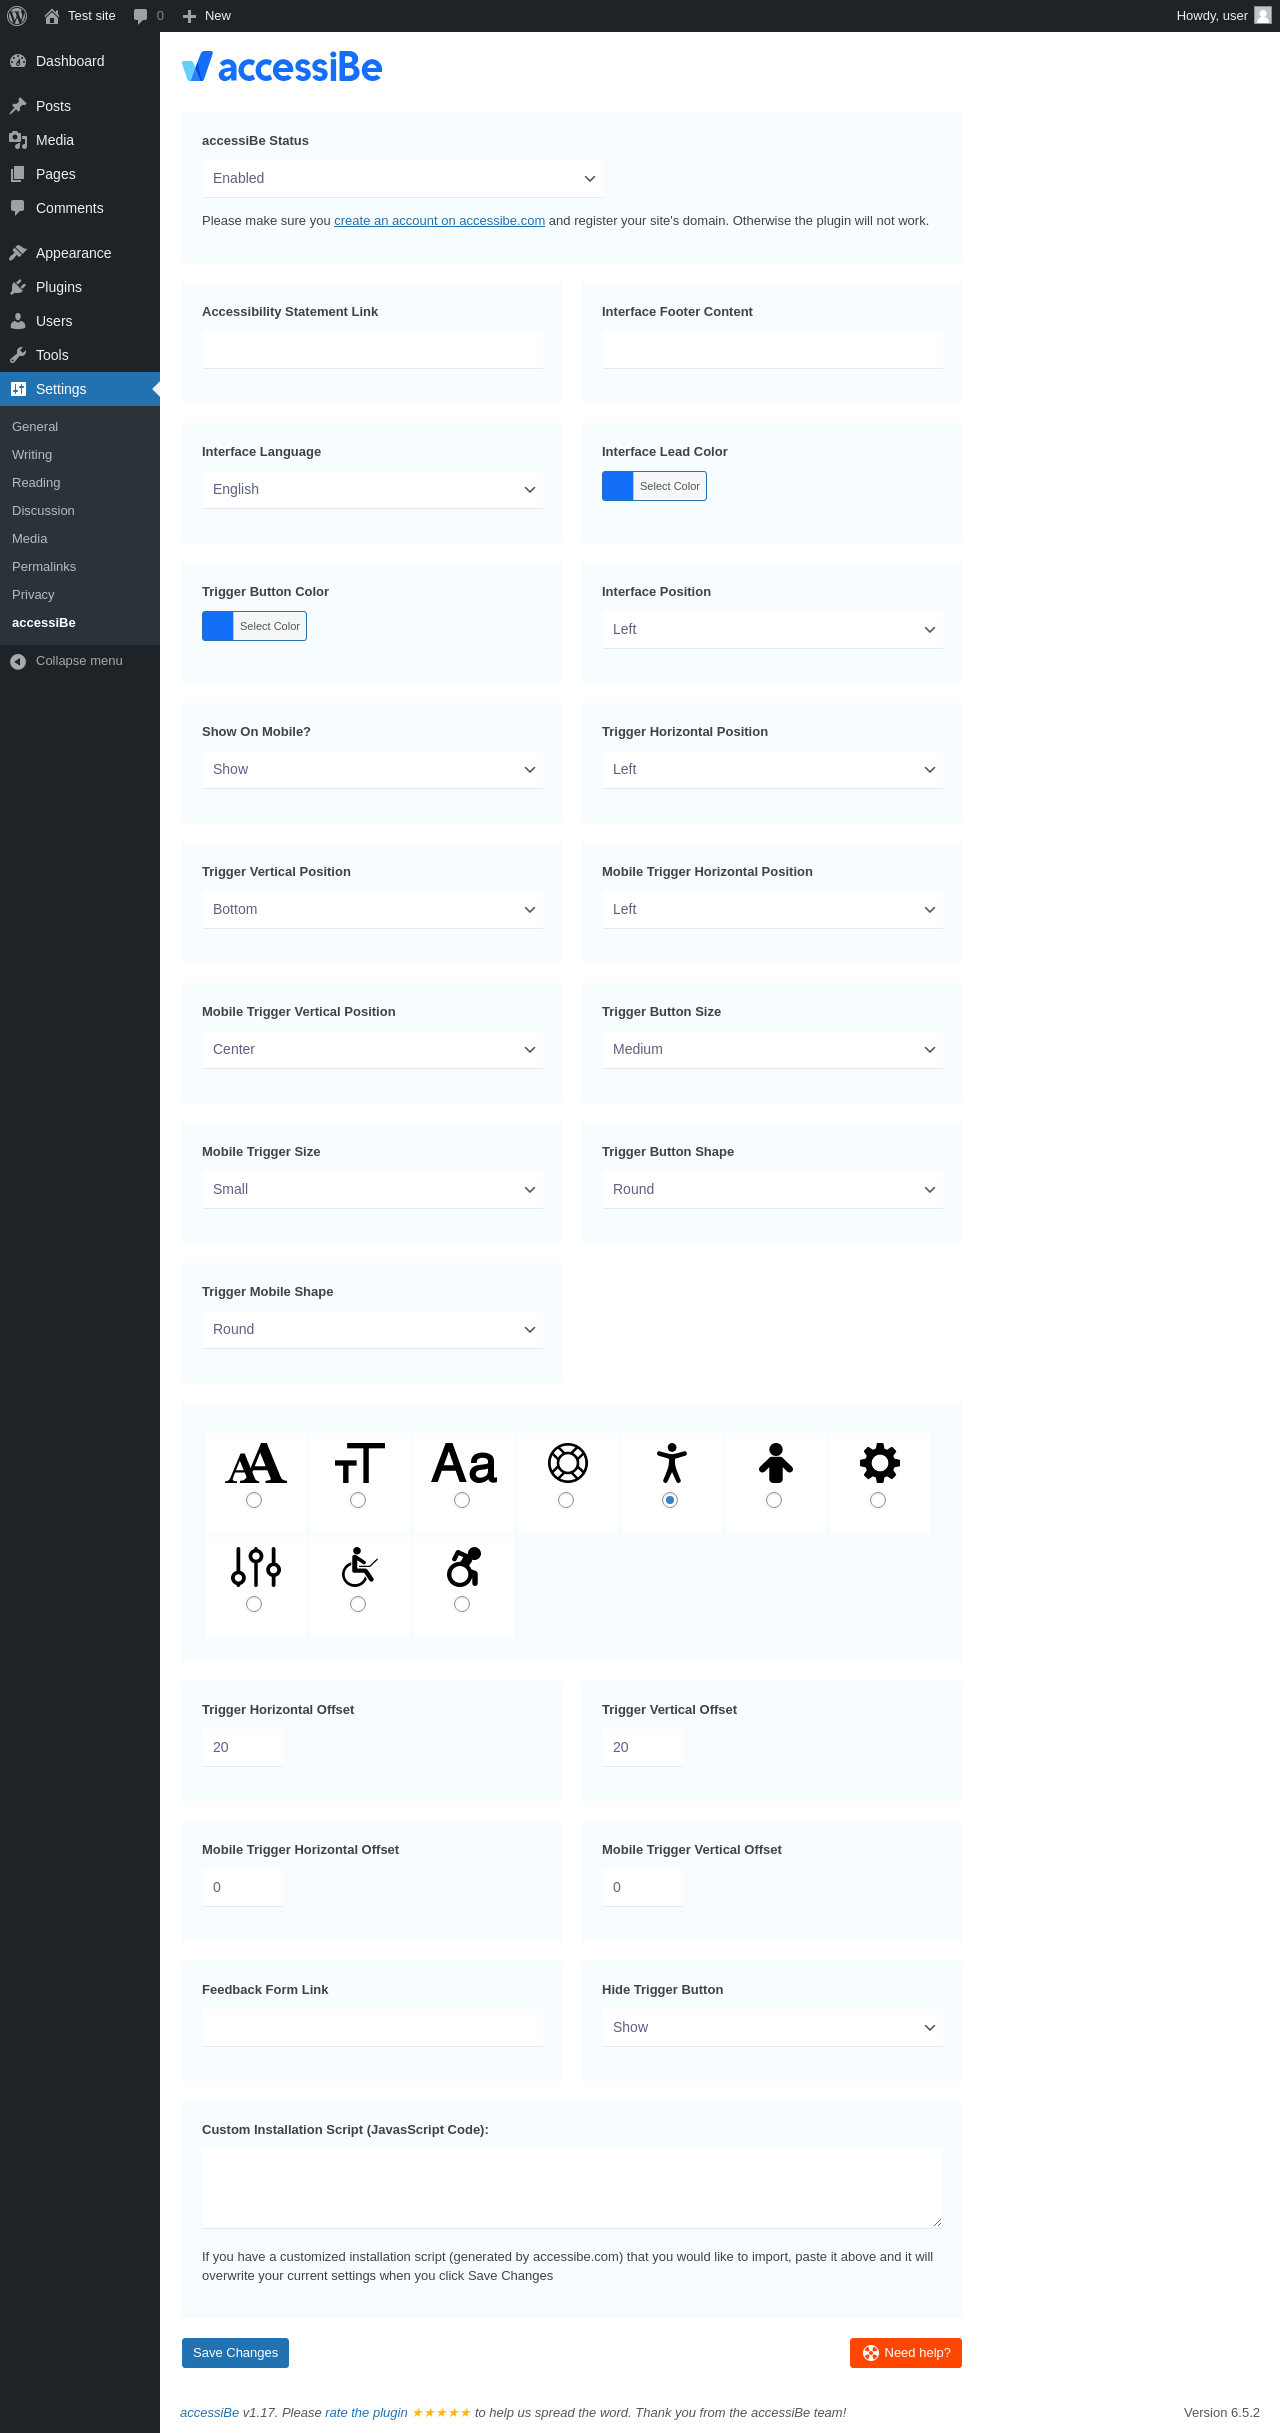Viewport: 1280px width, 2433px height.
Task: Open the Hide Trigger Button dropdown
Action: [772, 2027]
